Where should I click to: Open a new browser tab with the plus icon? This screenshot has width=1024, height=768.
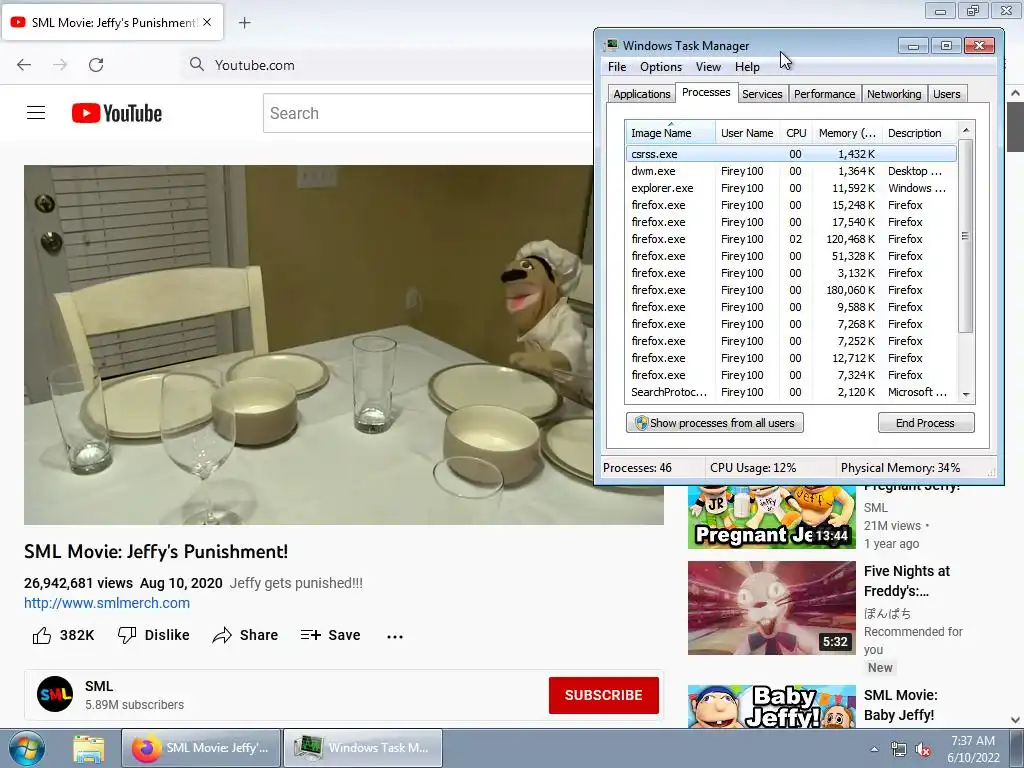(x=244, y=23)
